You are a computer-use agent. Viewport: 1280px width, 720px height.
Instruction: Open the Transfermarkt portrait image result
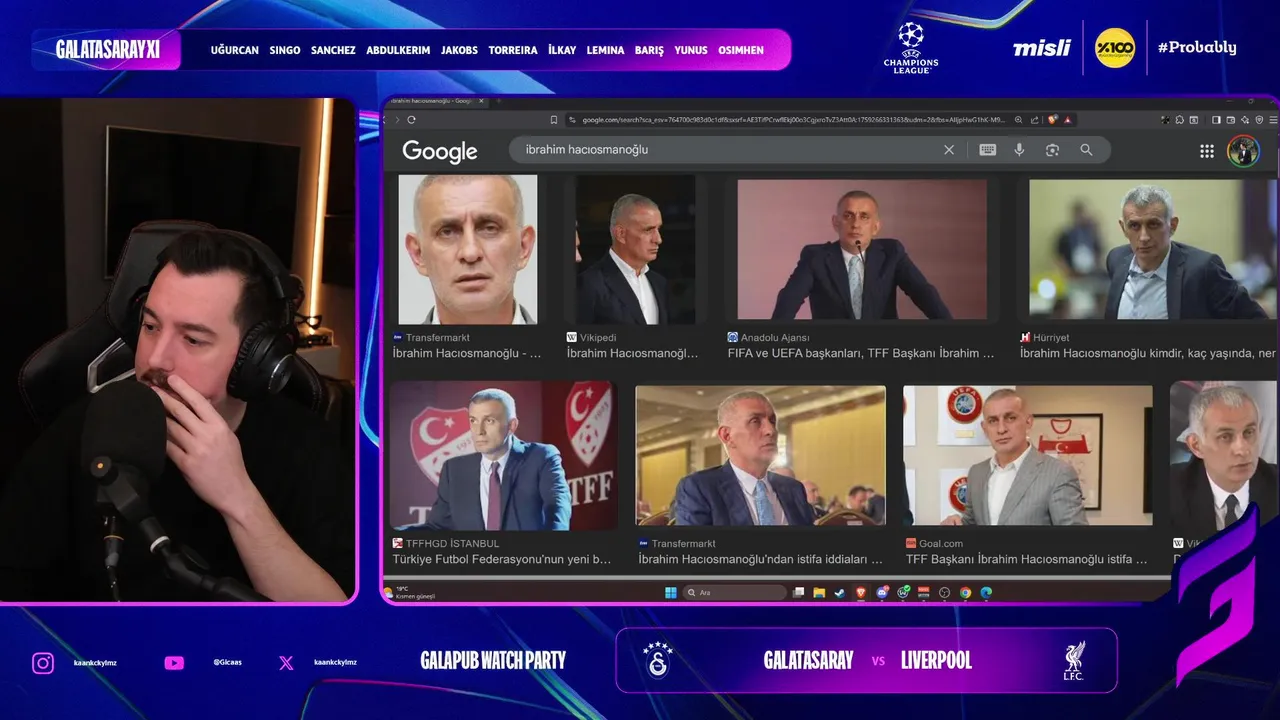tap(468, 249)
